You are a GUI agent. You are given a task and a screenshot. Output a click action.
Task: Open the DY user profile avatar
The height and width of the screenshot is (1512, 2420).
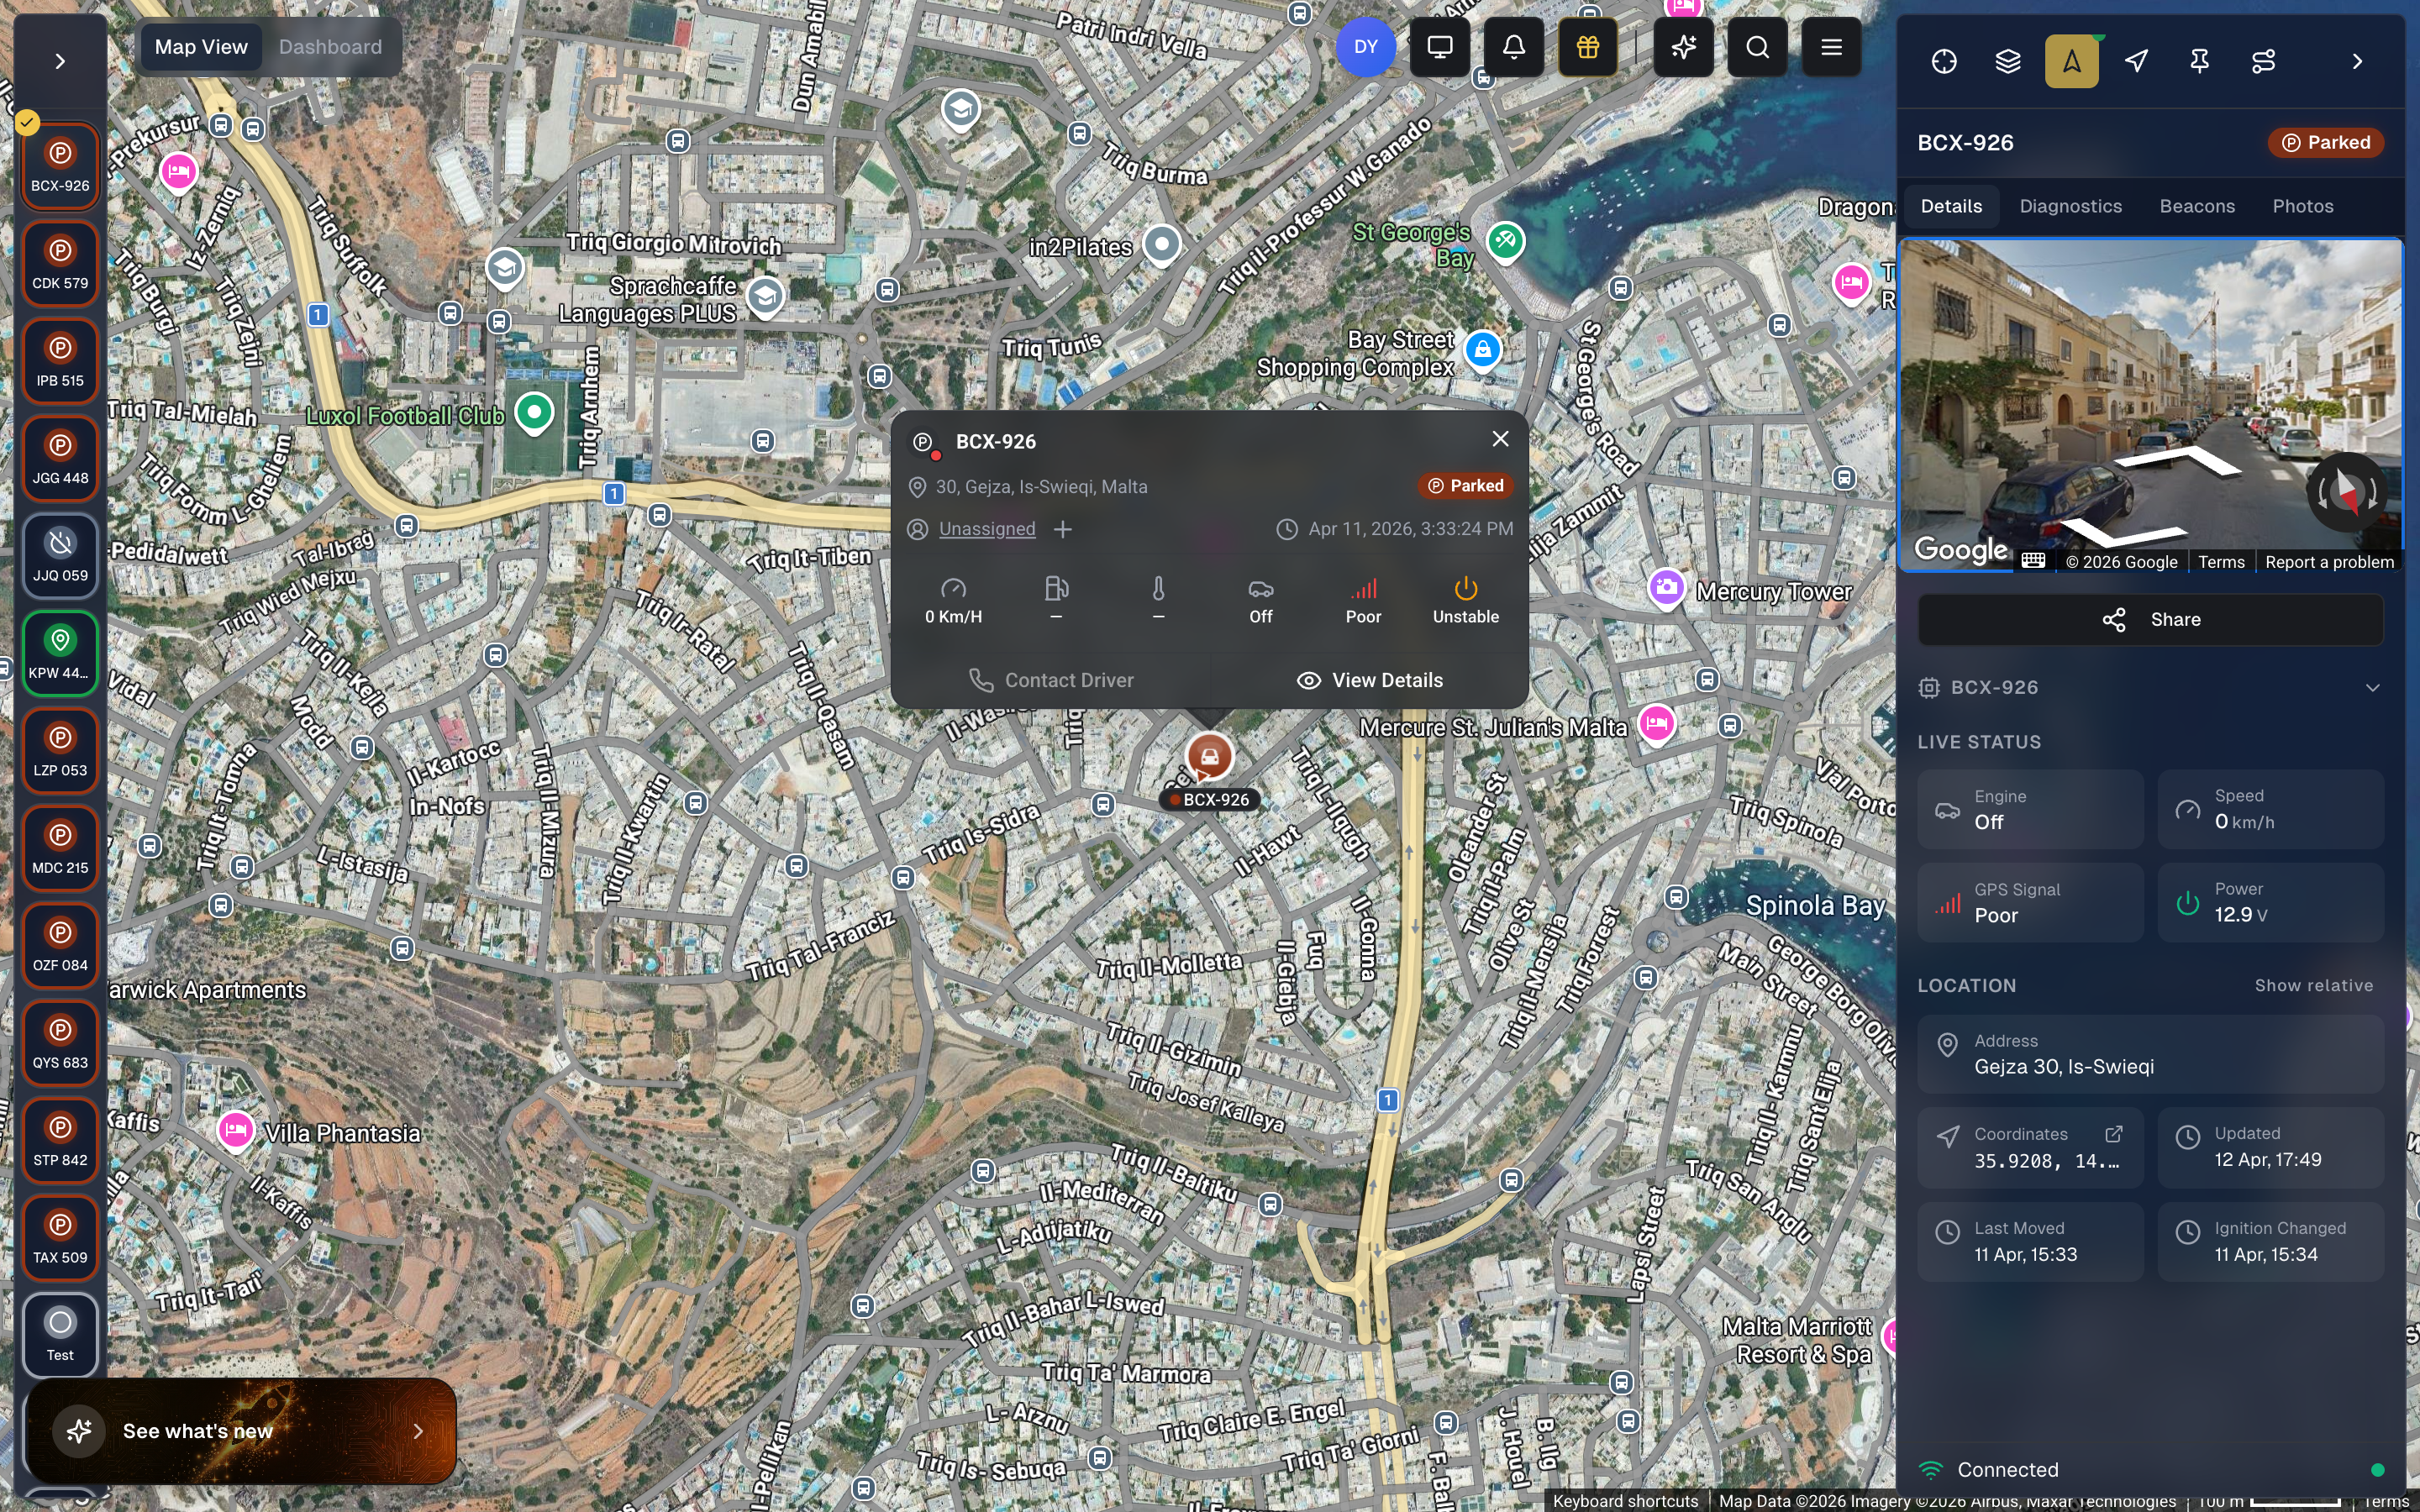pyautogui.click(x=1366, y=47)
